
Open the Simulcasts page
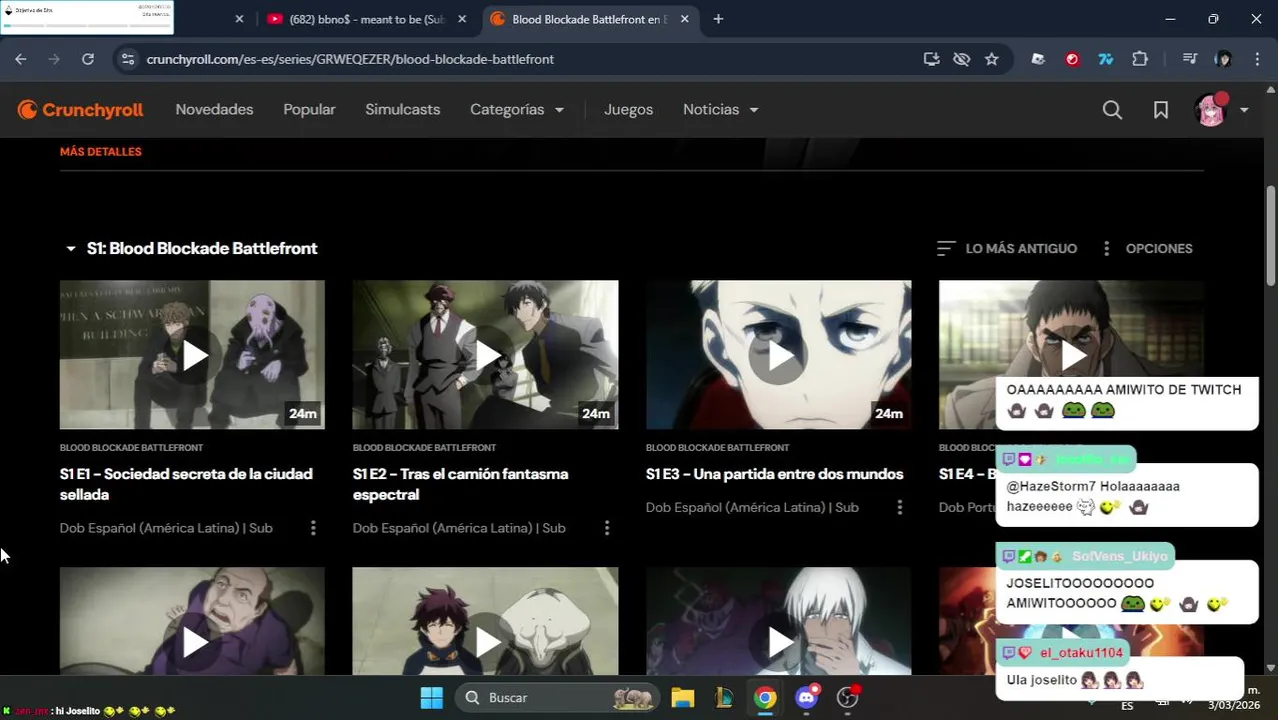click(x=402, y=110)
